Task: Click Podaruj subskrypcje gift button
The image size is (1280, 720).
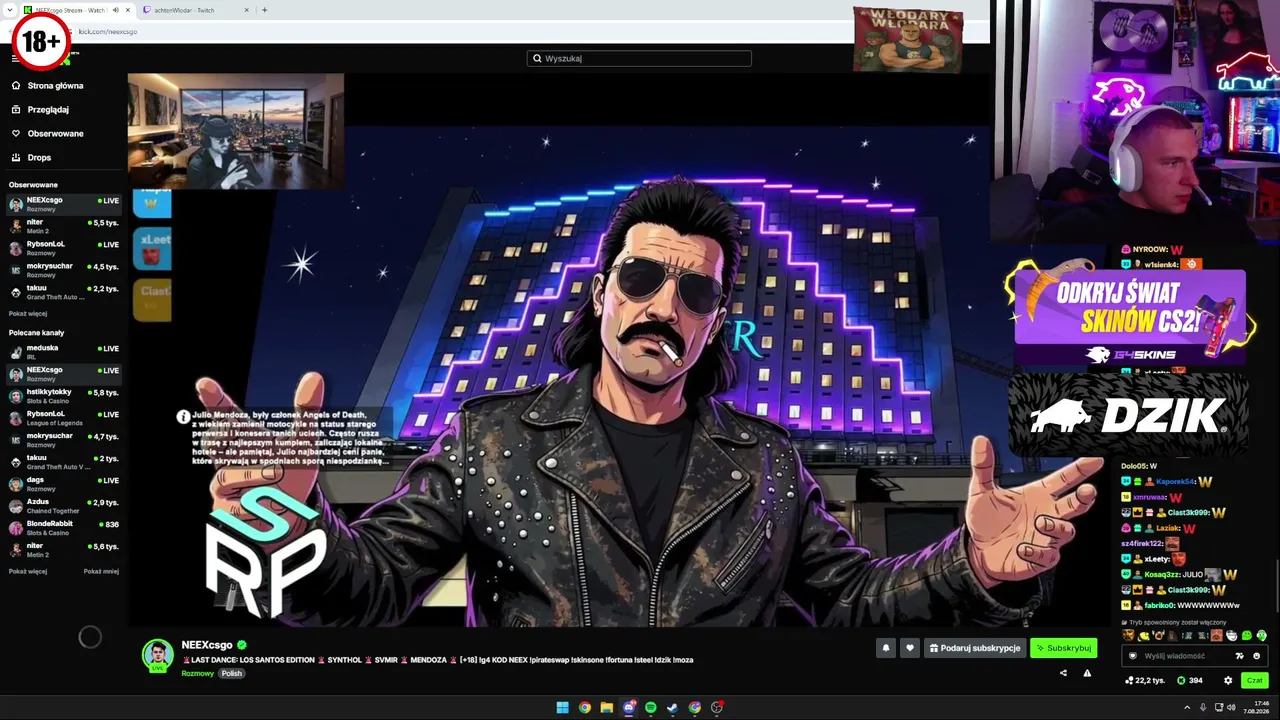Action: (975, 648)
